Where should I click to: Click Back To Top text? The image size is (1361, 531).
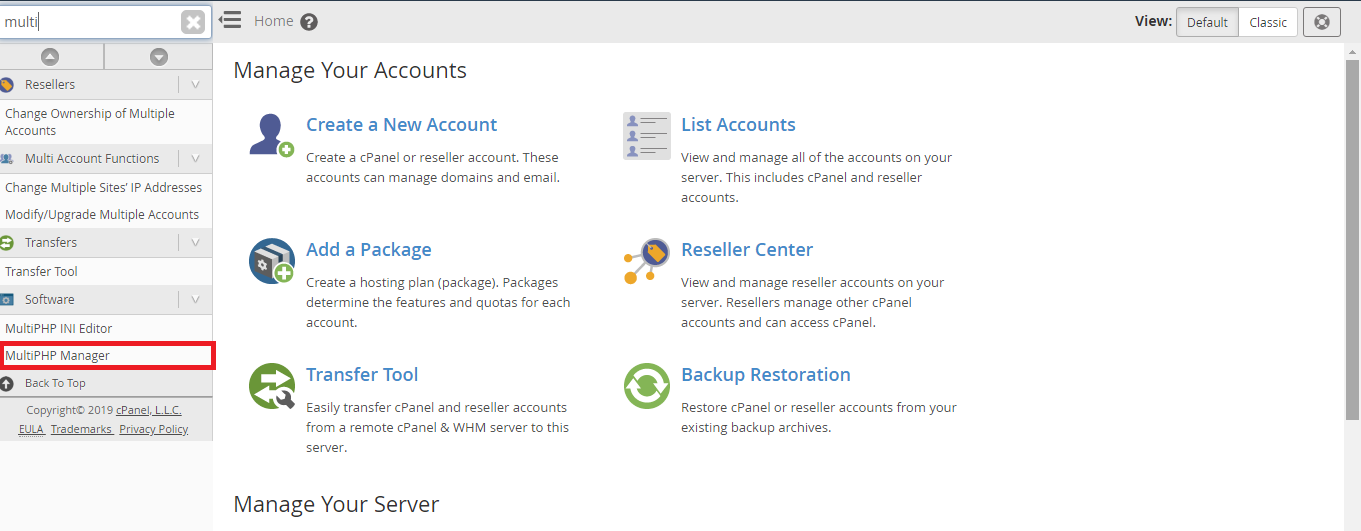click(55, 383)
